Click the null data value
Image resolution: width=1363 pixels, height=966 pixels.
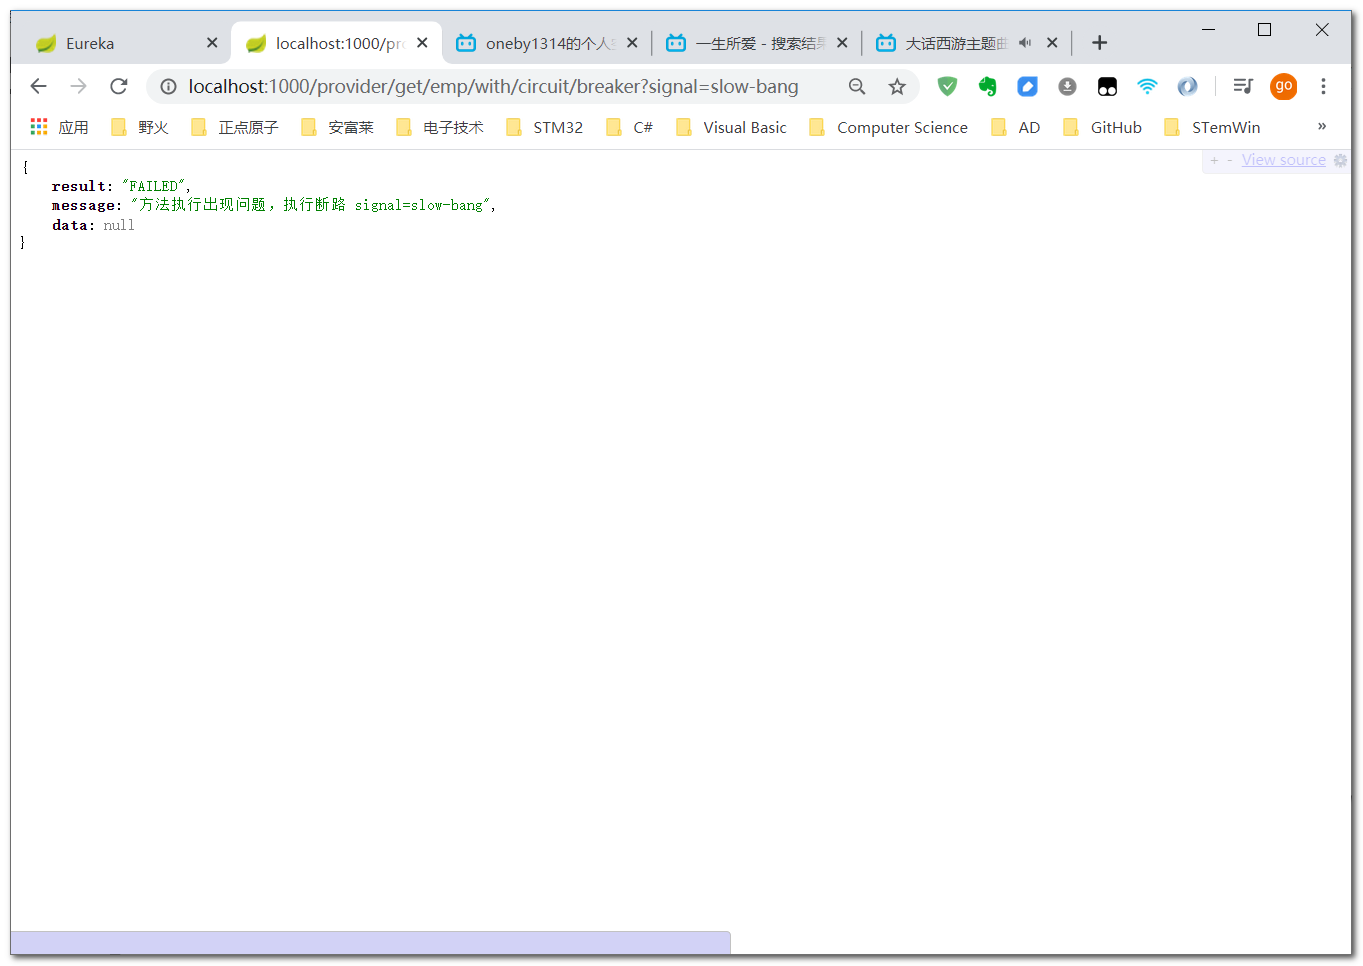[119, 225]
